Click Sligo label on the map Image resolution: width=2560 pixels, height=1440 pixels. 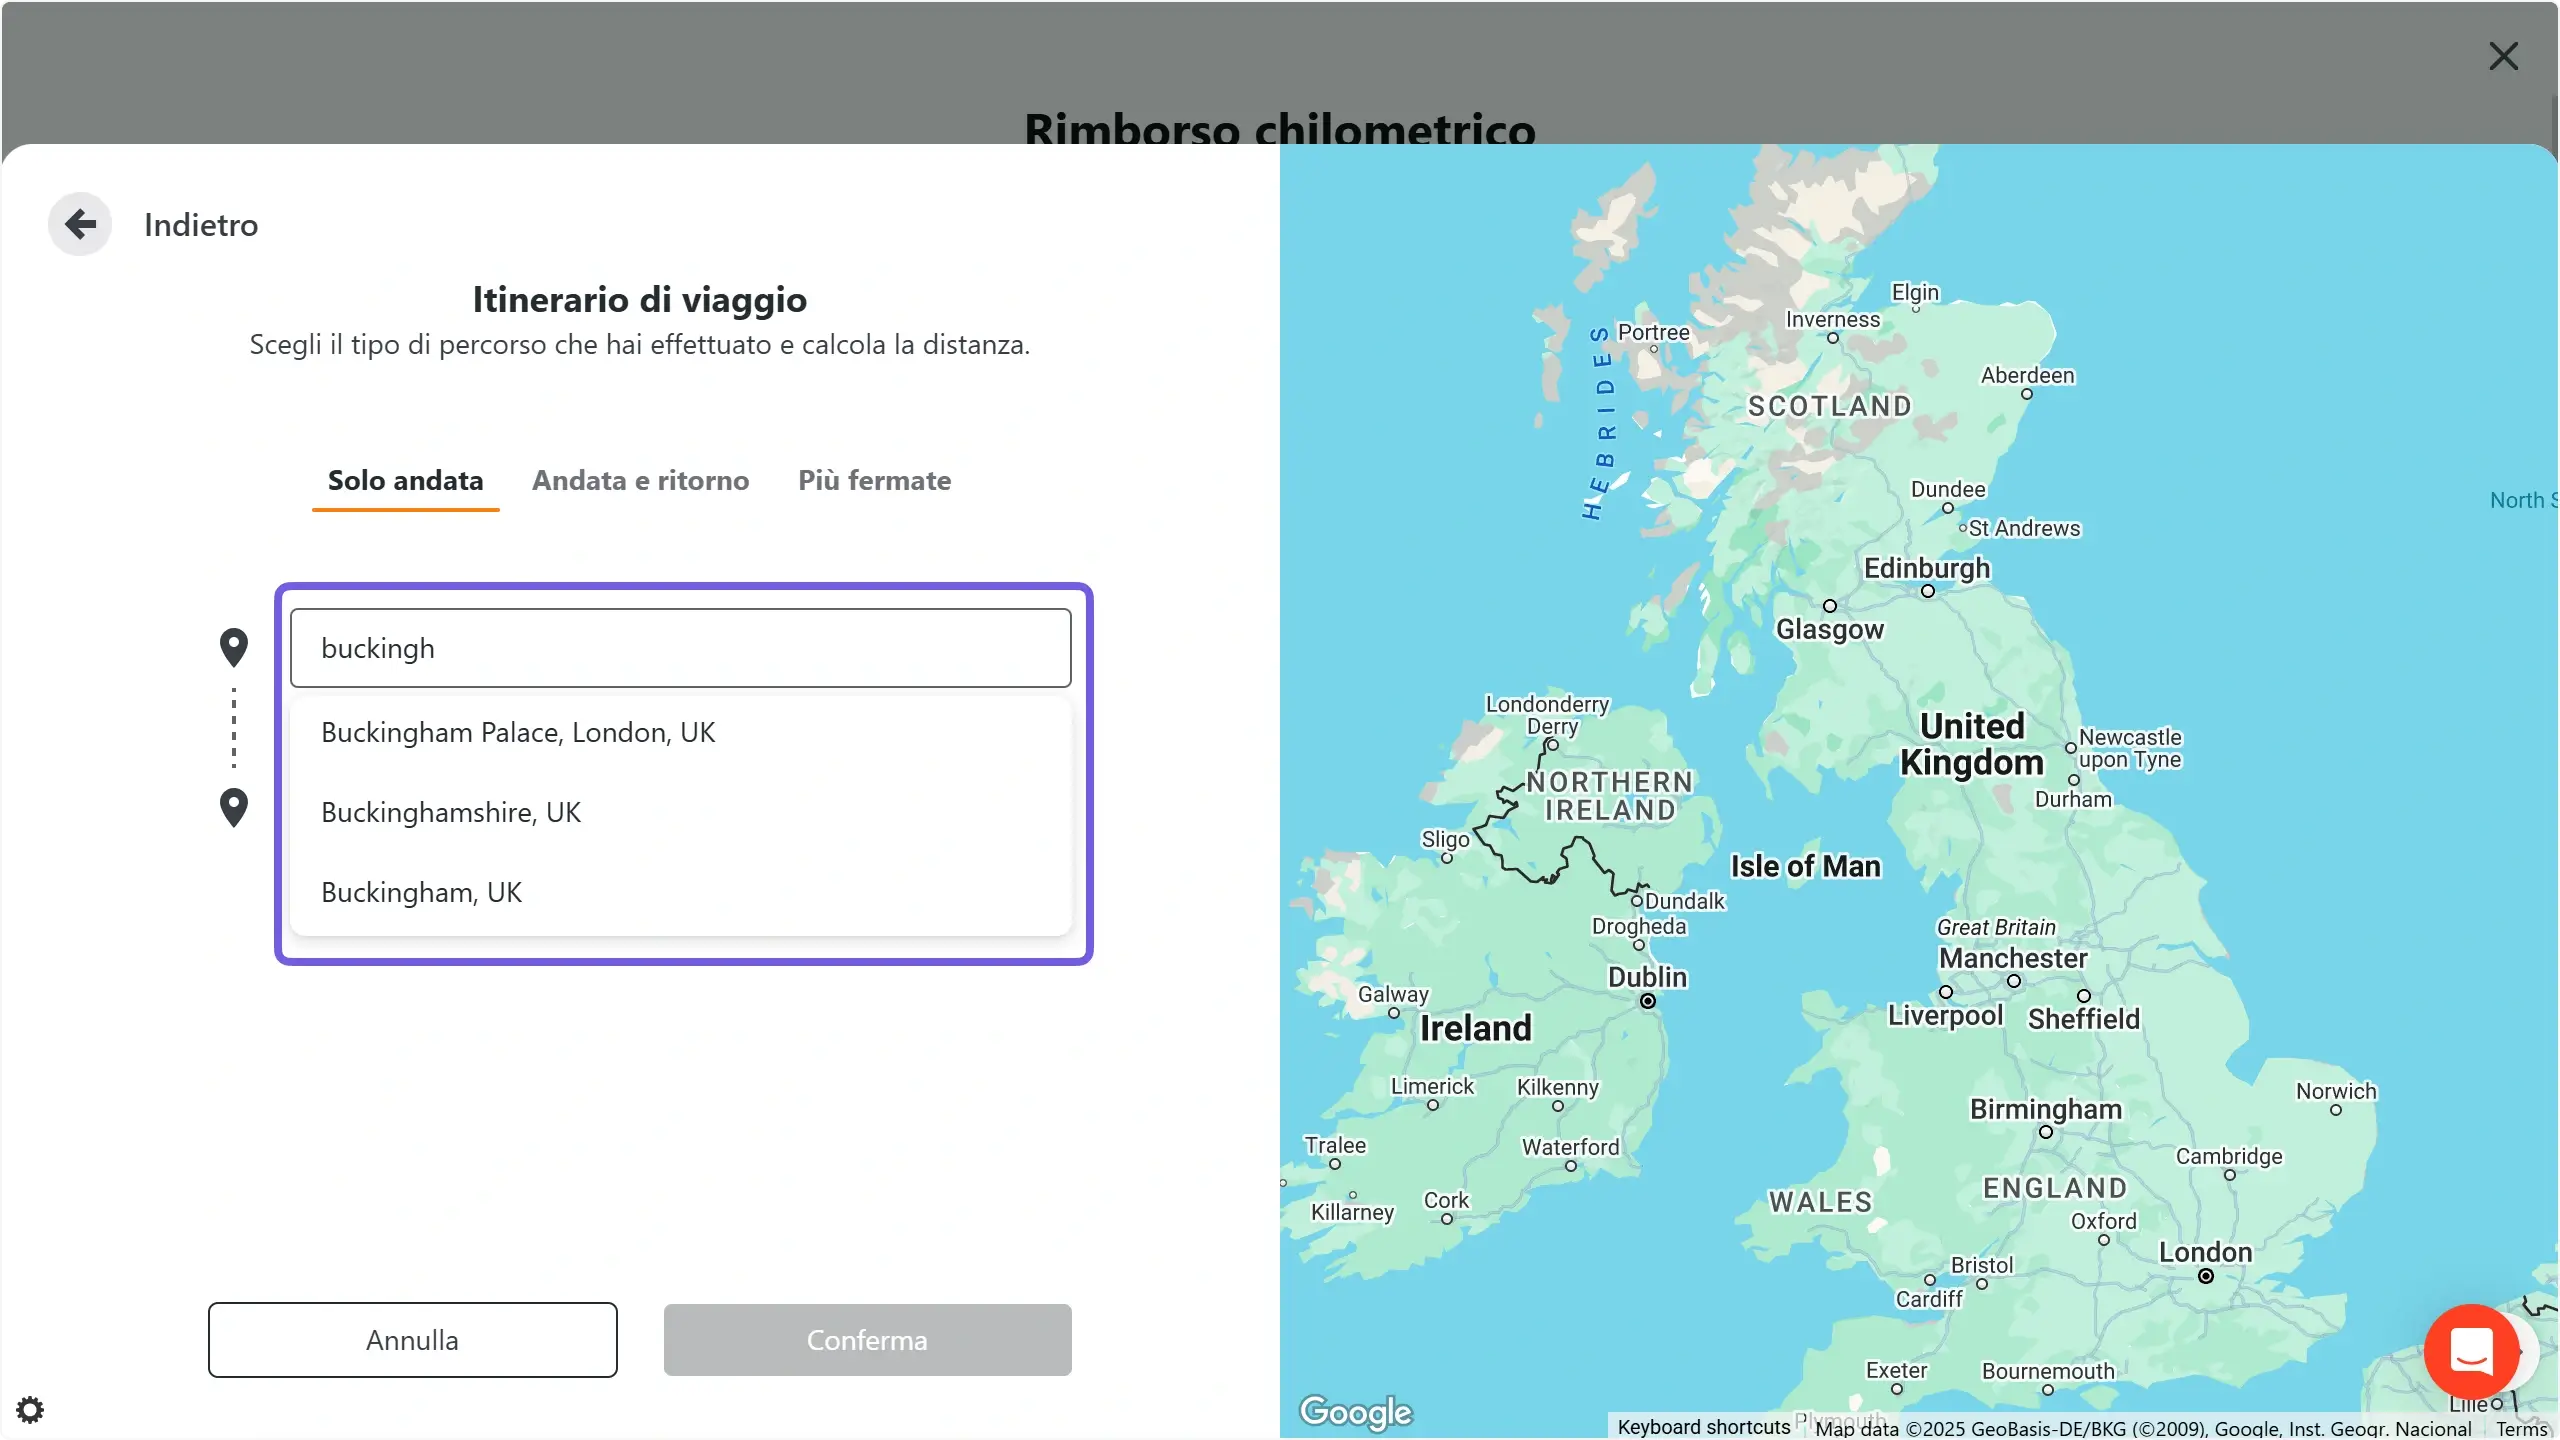(x=1445, y=839)
